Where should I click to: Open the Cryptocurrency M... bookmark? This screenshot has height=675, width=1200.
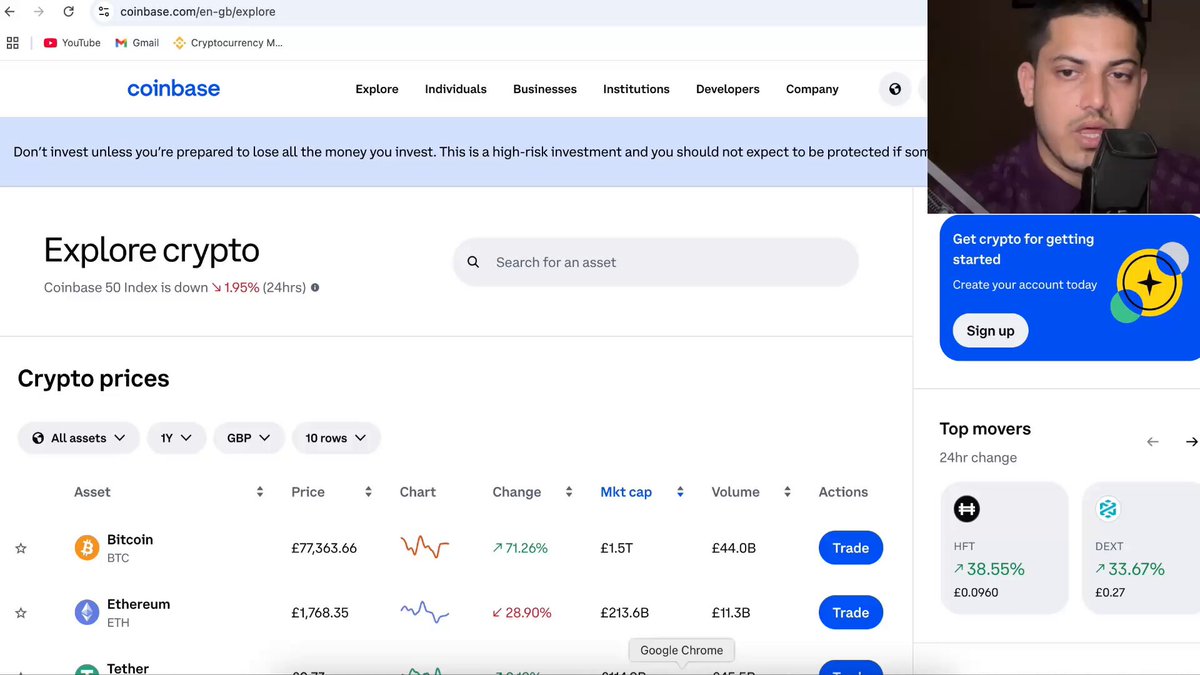[x=228, y=43]
